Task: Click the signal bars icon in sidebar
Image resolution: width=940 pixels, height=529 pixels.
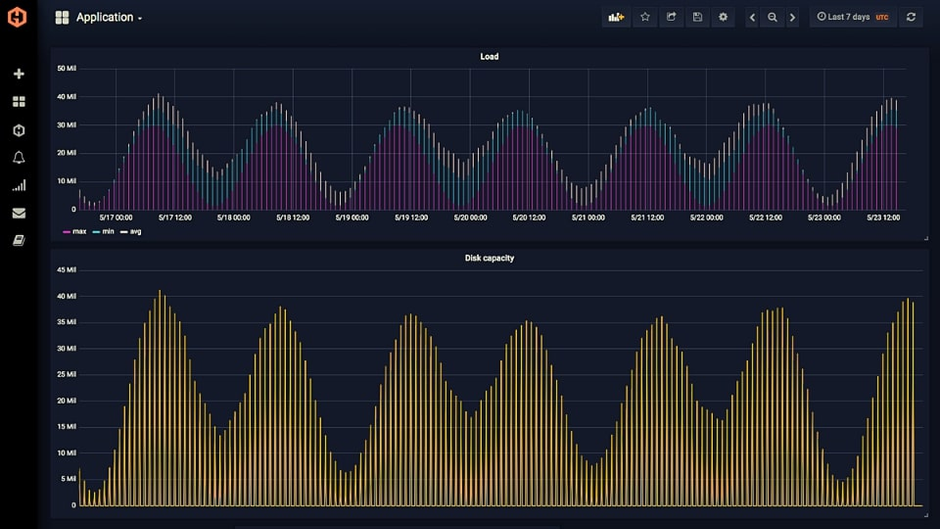Action: pyautogui.click(x=18, y=185)
